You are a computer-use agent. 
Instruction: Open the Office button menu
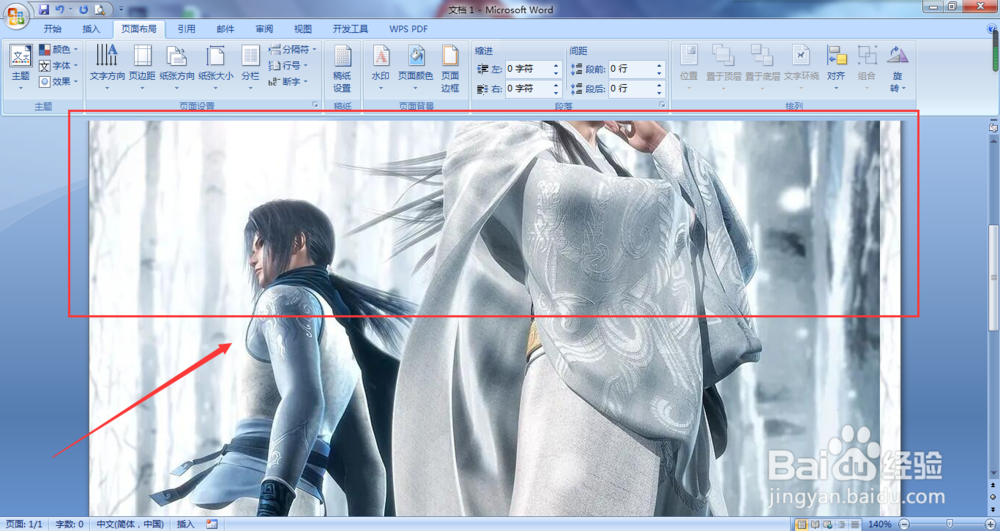point(17,15)
